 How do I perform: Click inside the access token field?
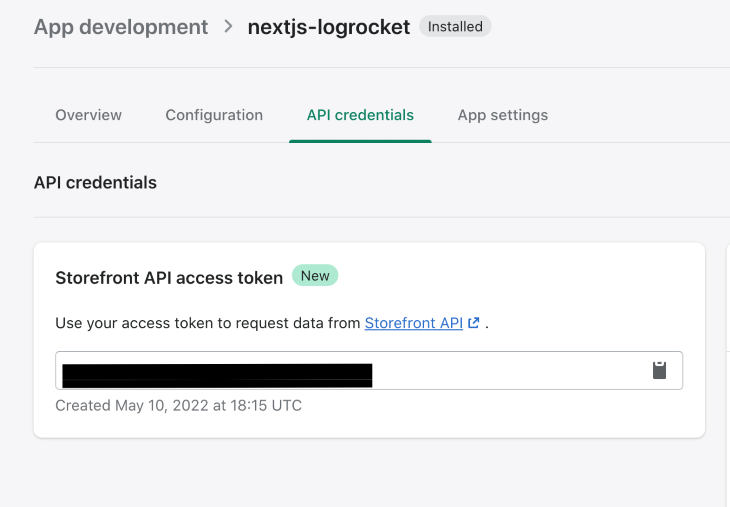click(x=369, y=371)
